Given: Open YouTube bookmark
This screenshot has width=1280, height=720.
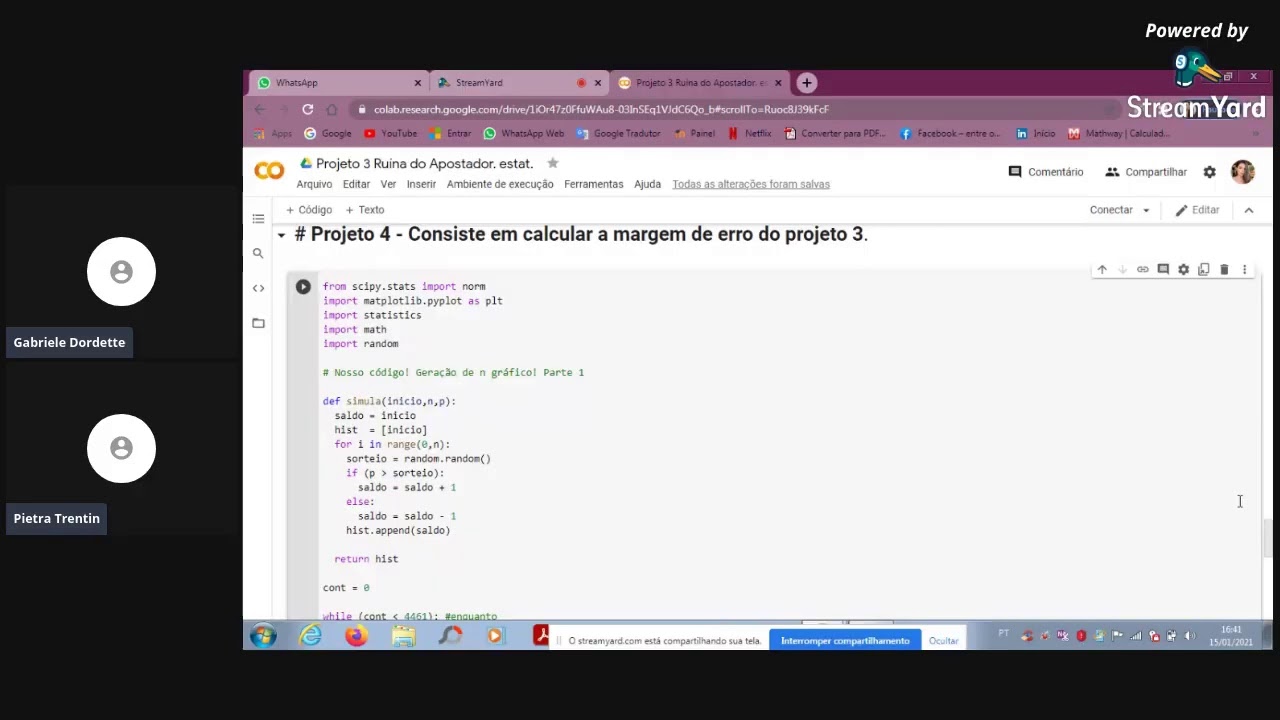Looking at the screenshot, I should (391, 133).
